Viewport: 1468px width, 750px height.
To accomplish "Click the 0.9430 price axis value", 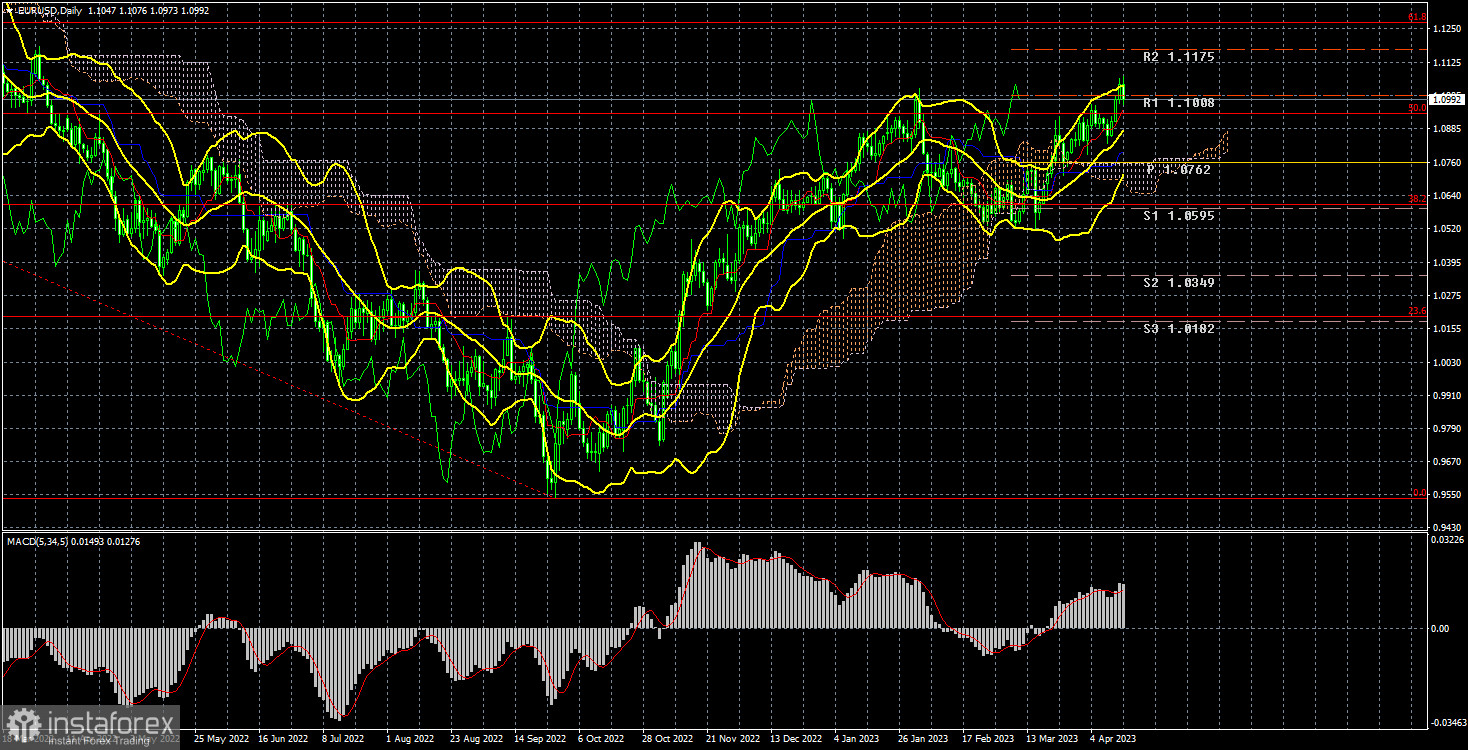I will (x=1446, y=528).
